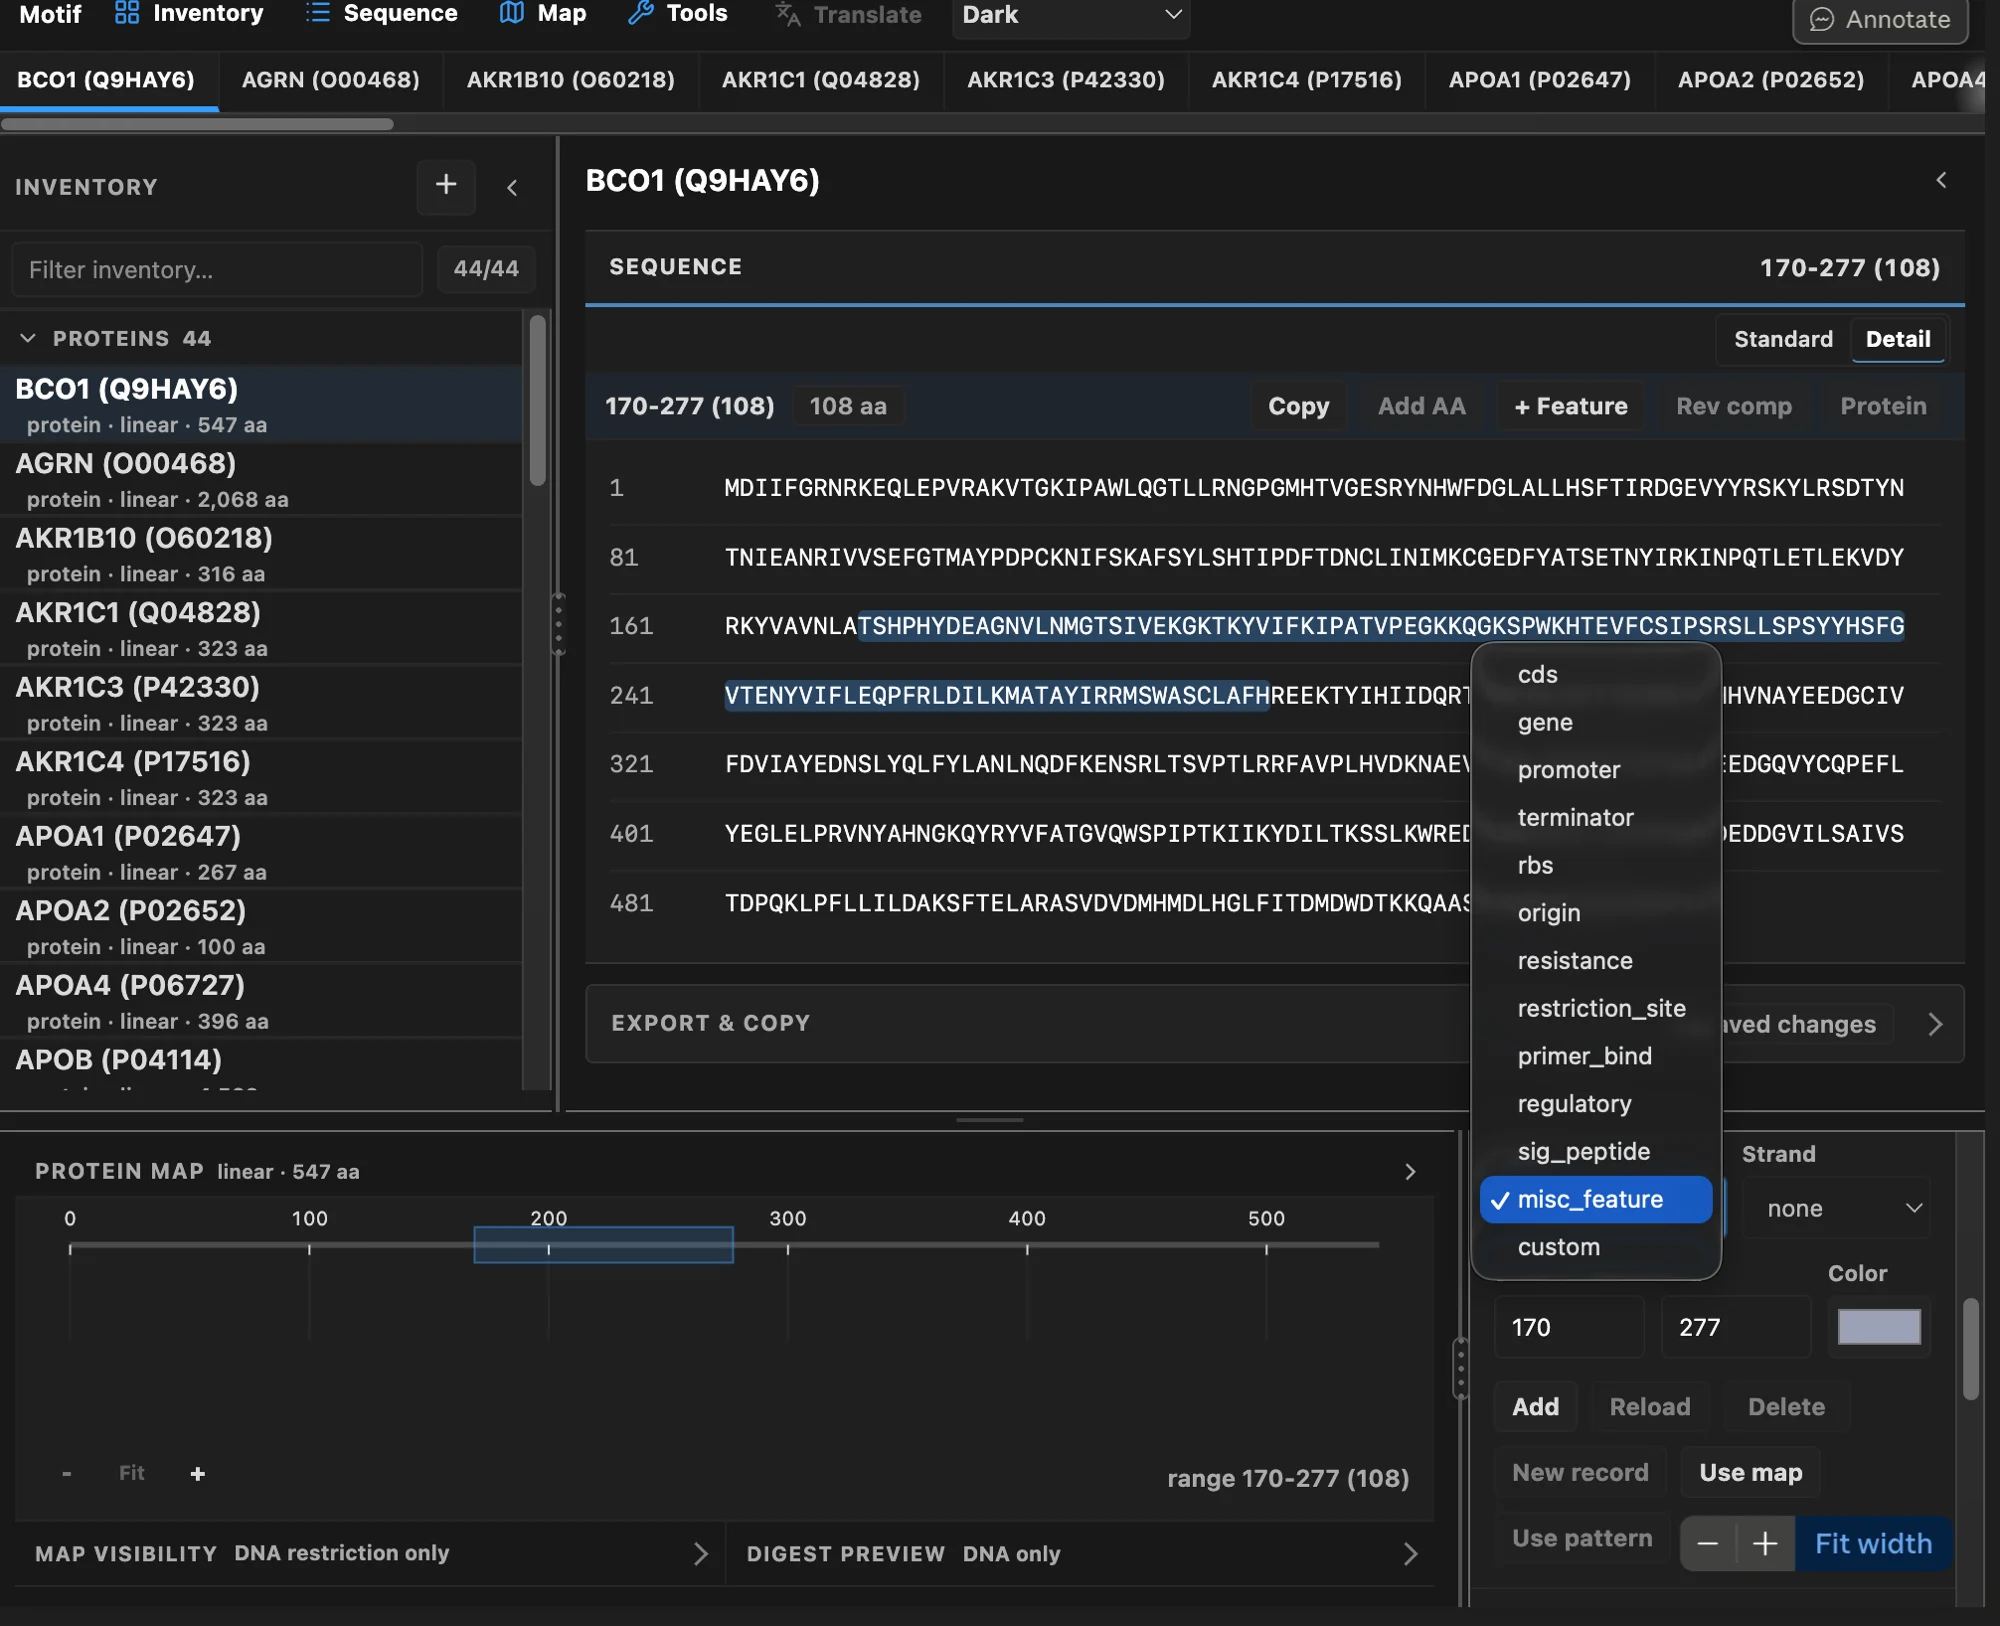This screenshot has width=2000, height=1626.
Task: Select resistance feature type
Action: coord(1595,960)
